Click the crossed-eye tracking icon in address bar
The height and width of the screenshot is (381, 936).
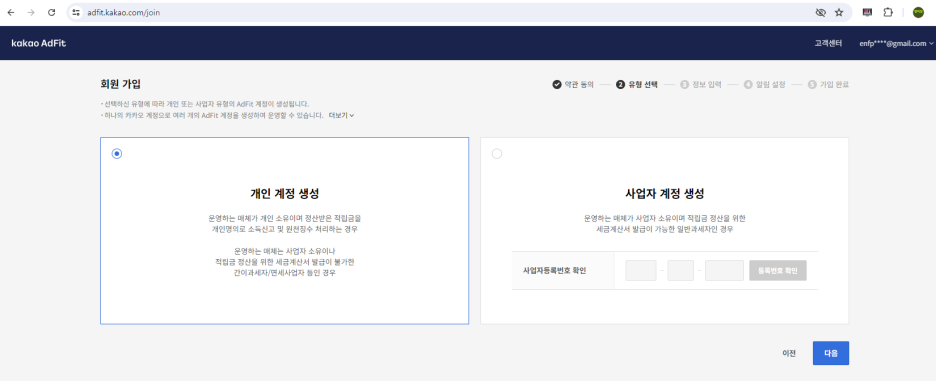click(820, 13)
